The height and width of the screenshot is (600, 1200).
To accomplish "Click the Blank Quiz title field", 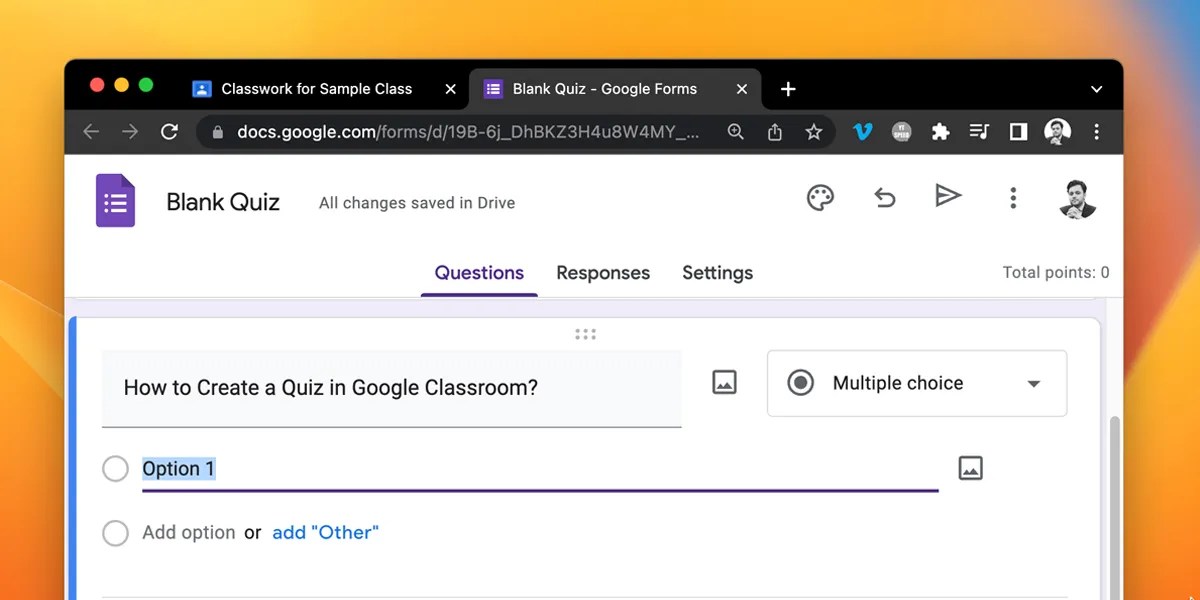I will 222,201.
